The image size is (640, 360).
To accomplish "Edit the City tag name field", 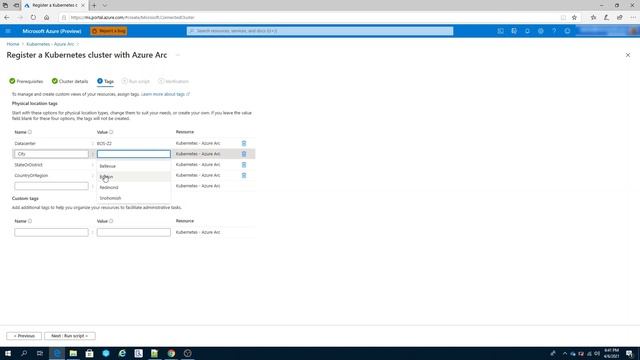I will pos(51,154).
